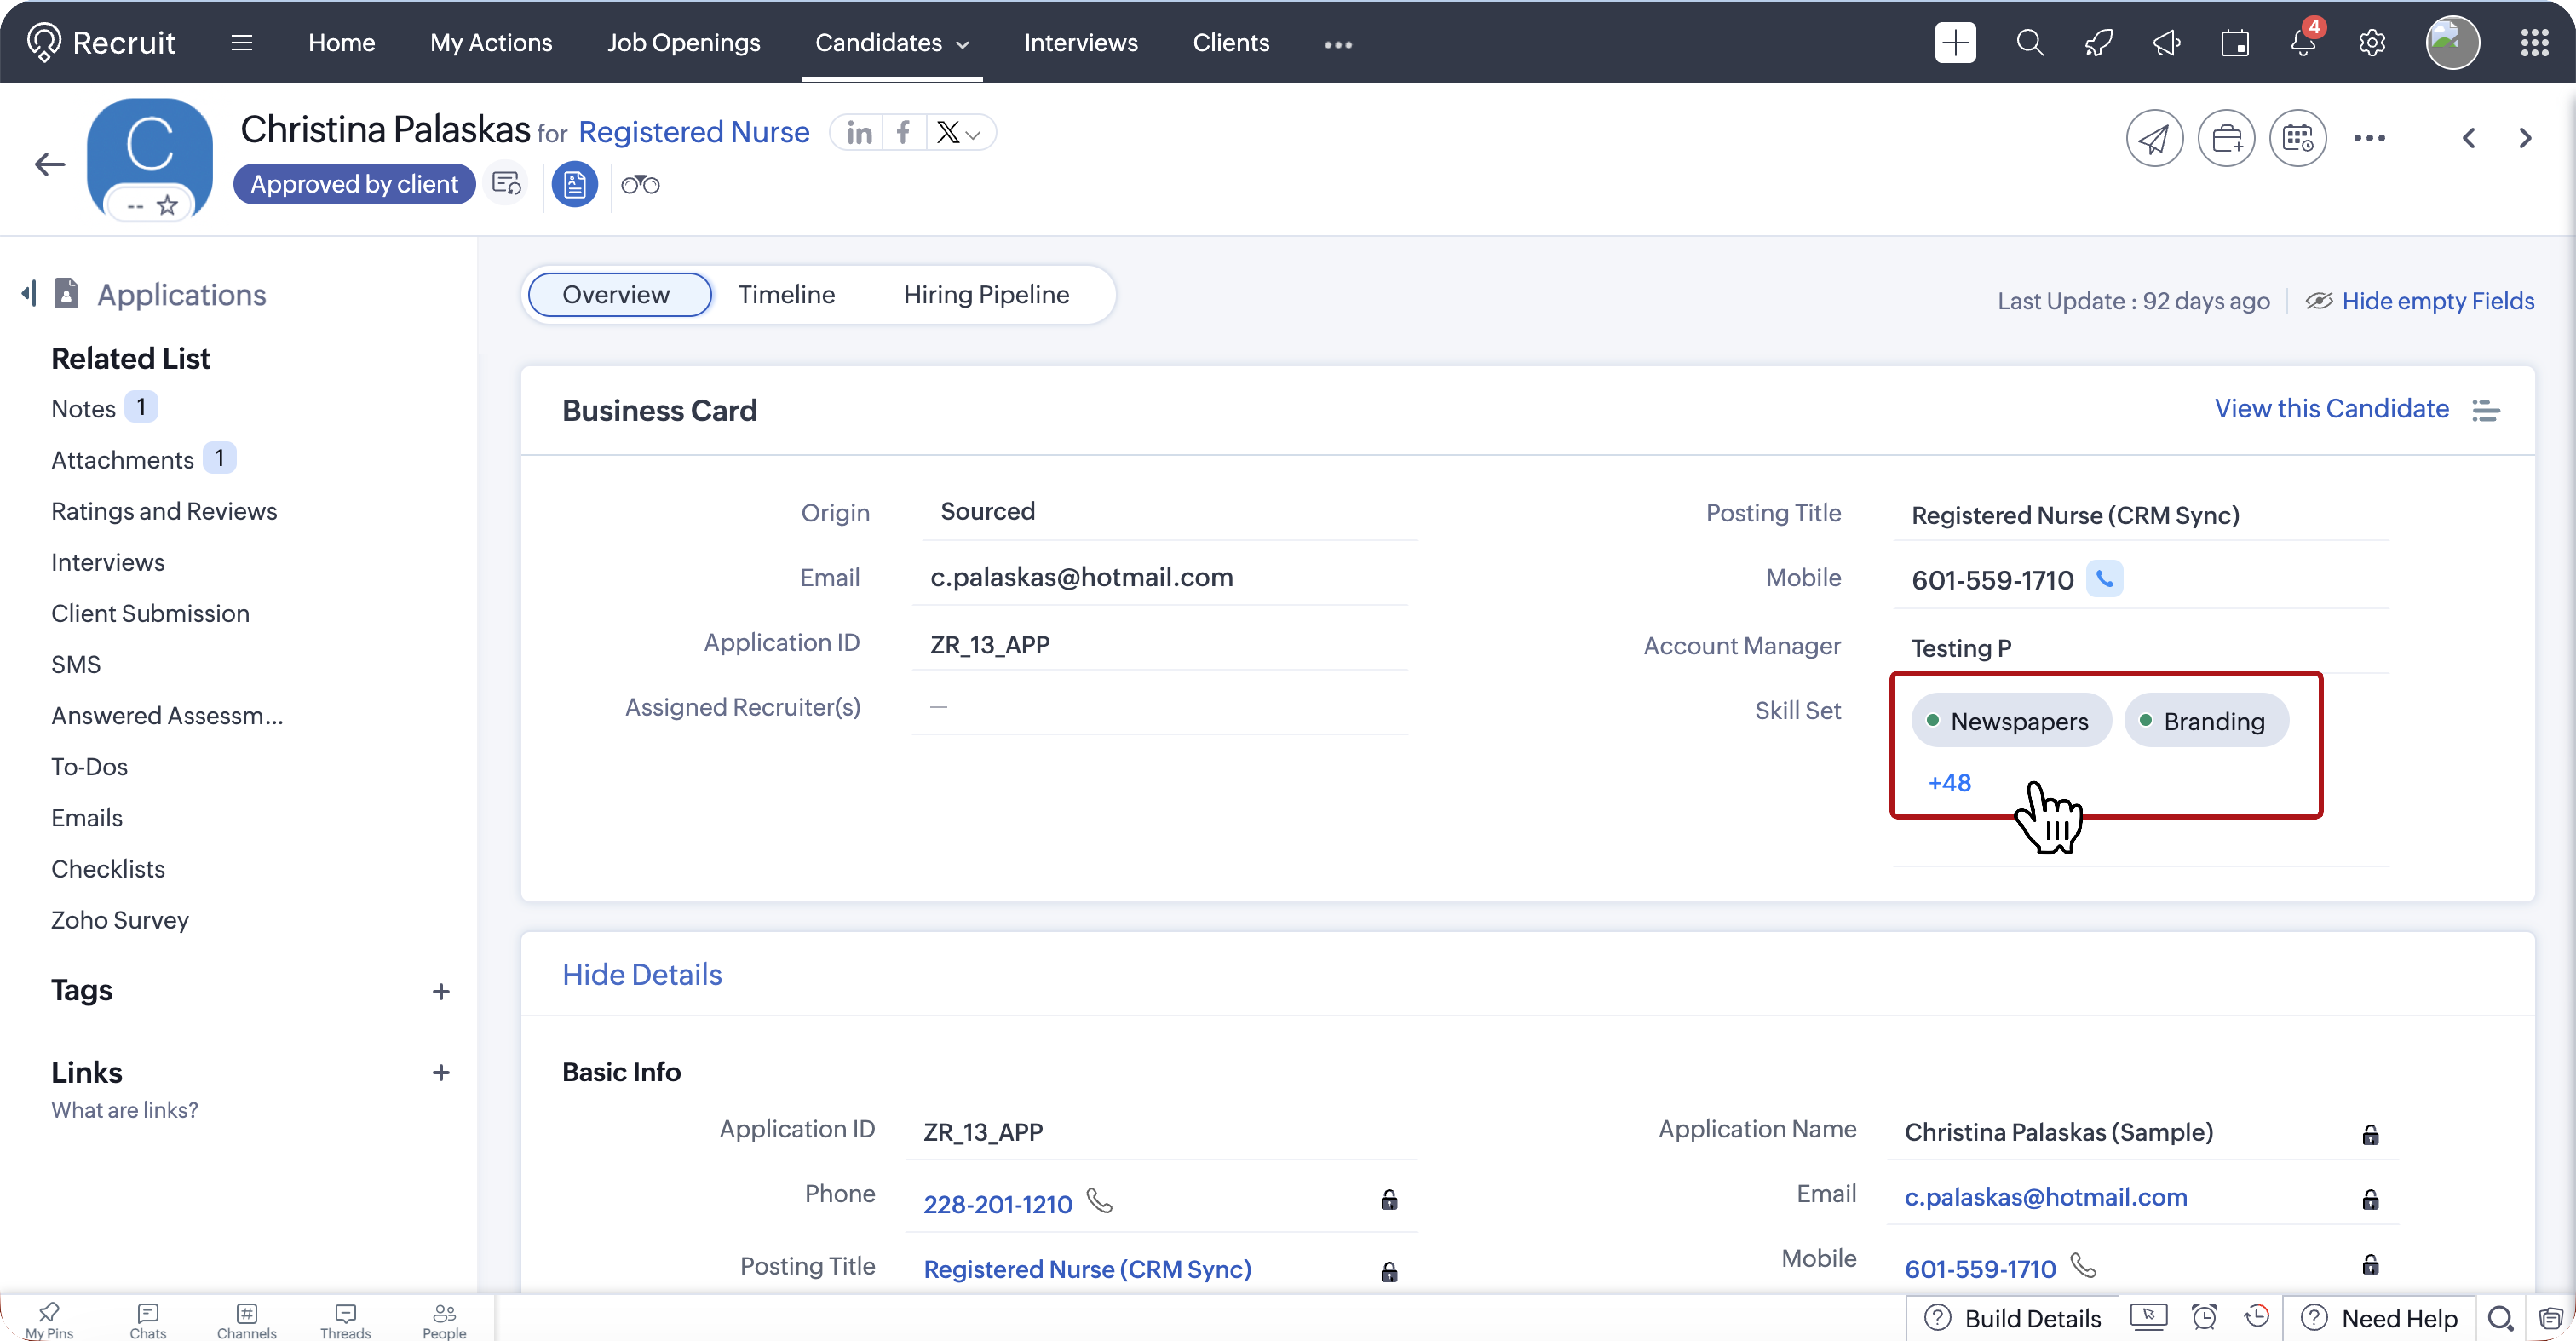Expand the +48 more skills
This screenshot has width=2576, height=1341.
point(1949,783)
